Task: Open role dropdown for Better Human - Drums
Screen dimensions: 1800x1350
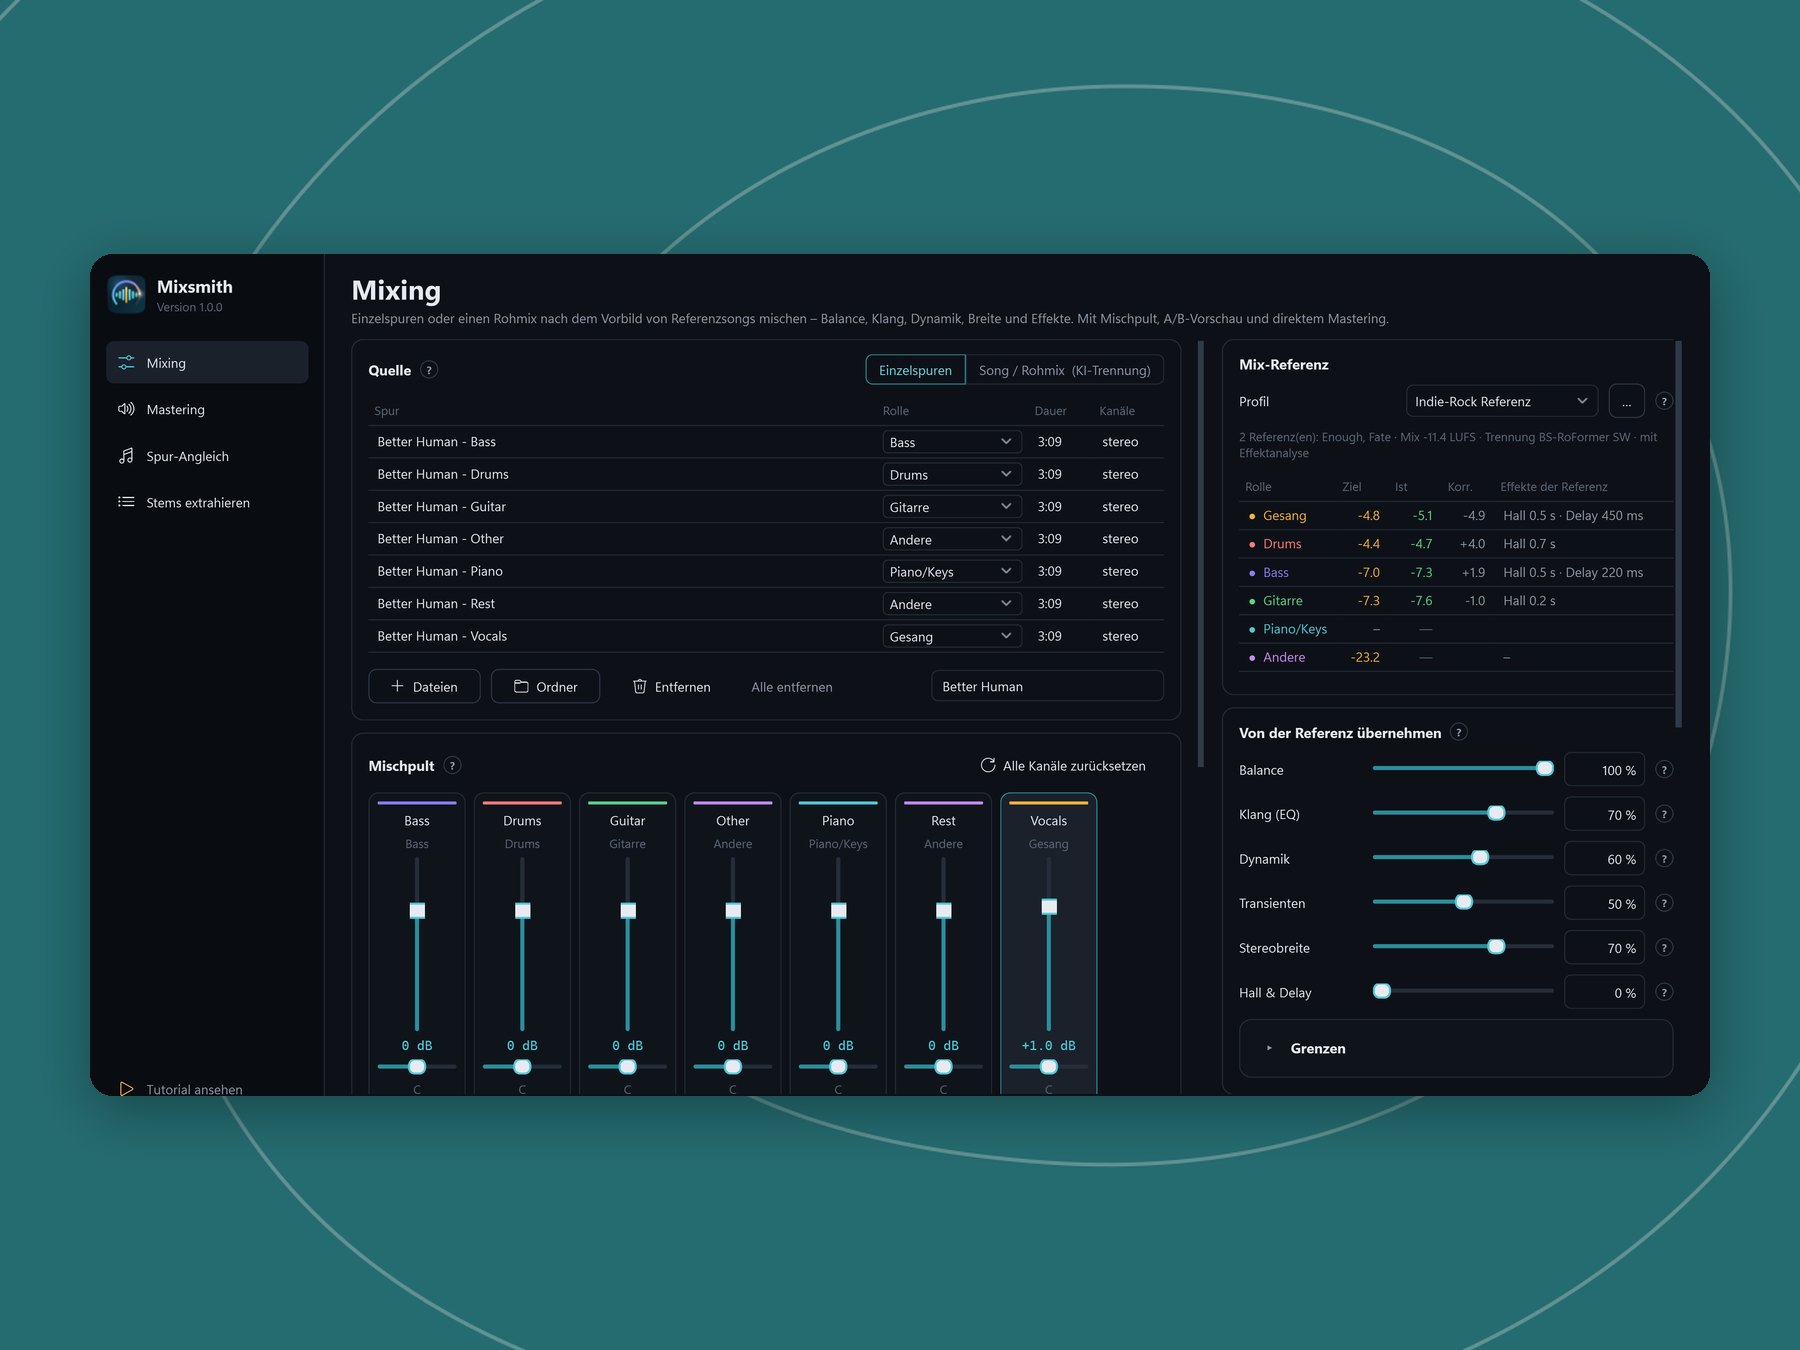Action: [951, 474]
